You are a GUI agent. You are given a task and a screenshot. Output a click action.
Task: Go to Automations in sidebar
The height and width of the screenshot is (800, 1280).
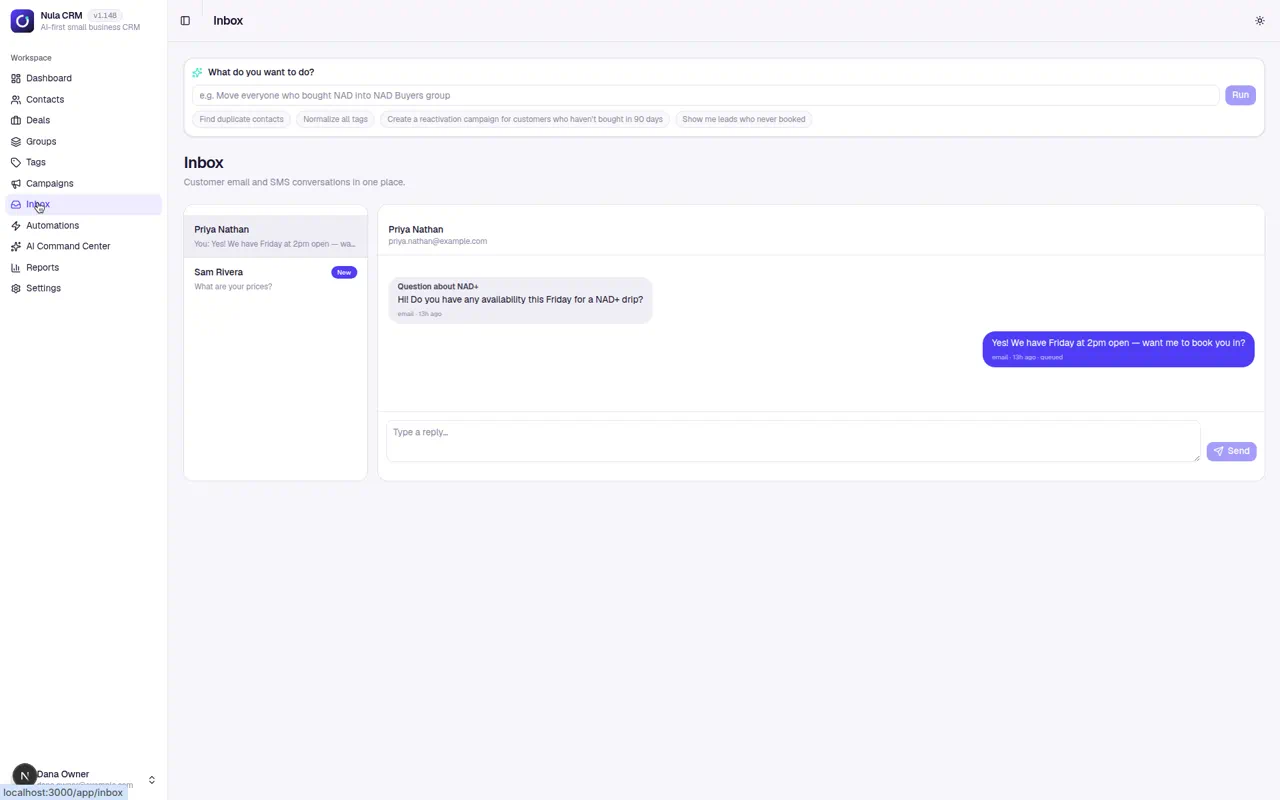[x=84, y=225]
